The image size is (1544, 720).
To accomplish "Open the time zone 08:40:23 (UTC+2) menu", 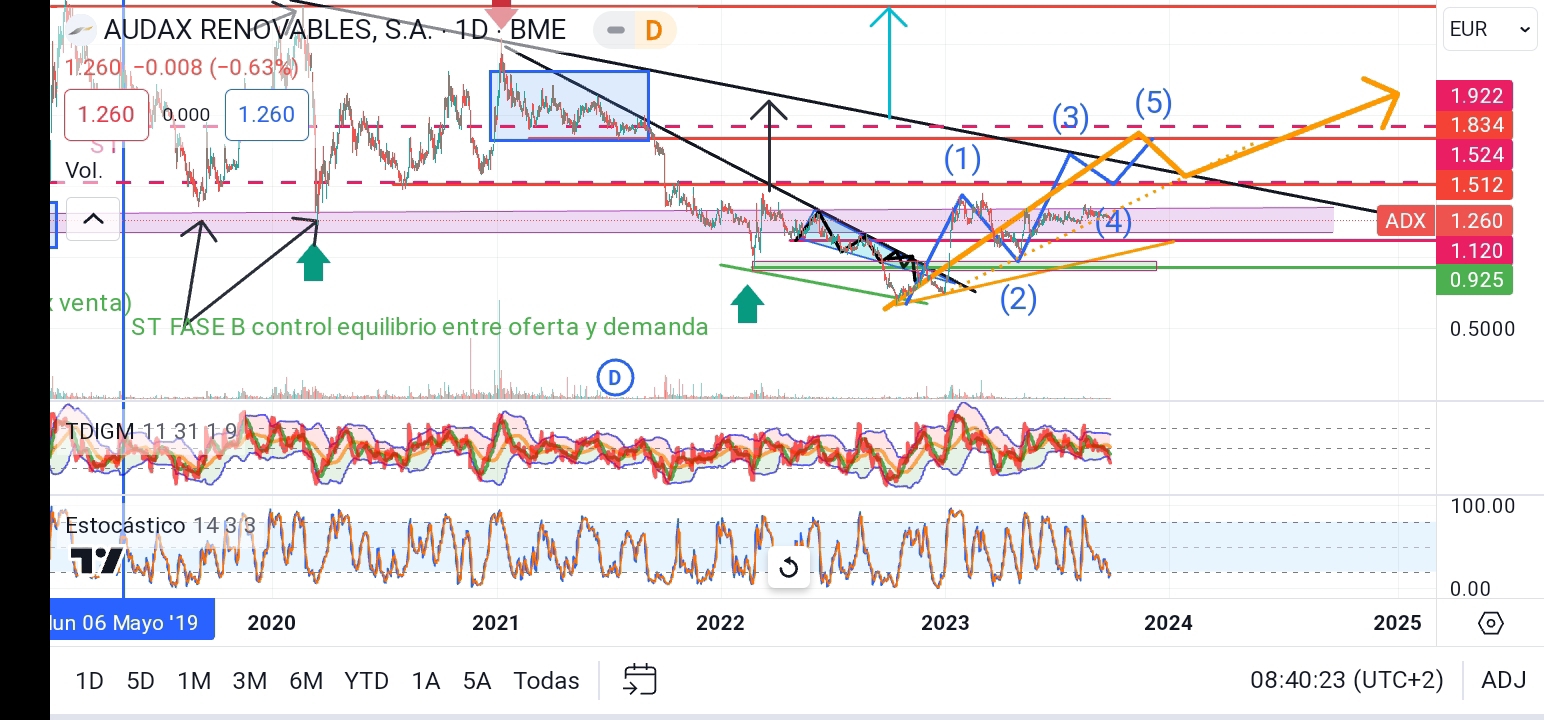I will pos(1347,681).
